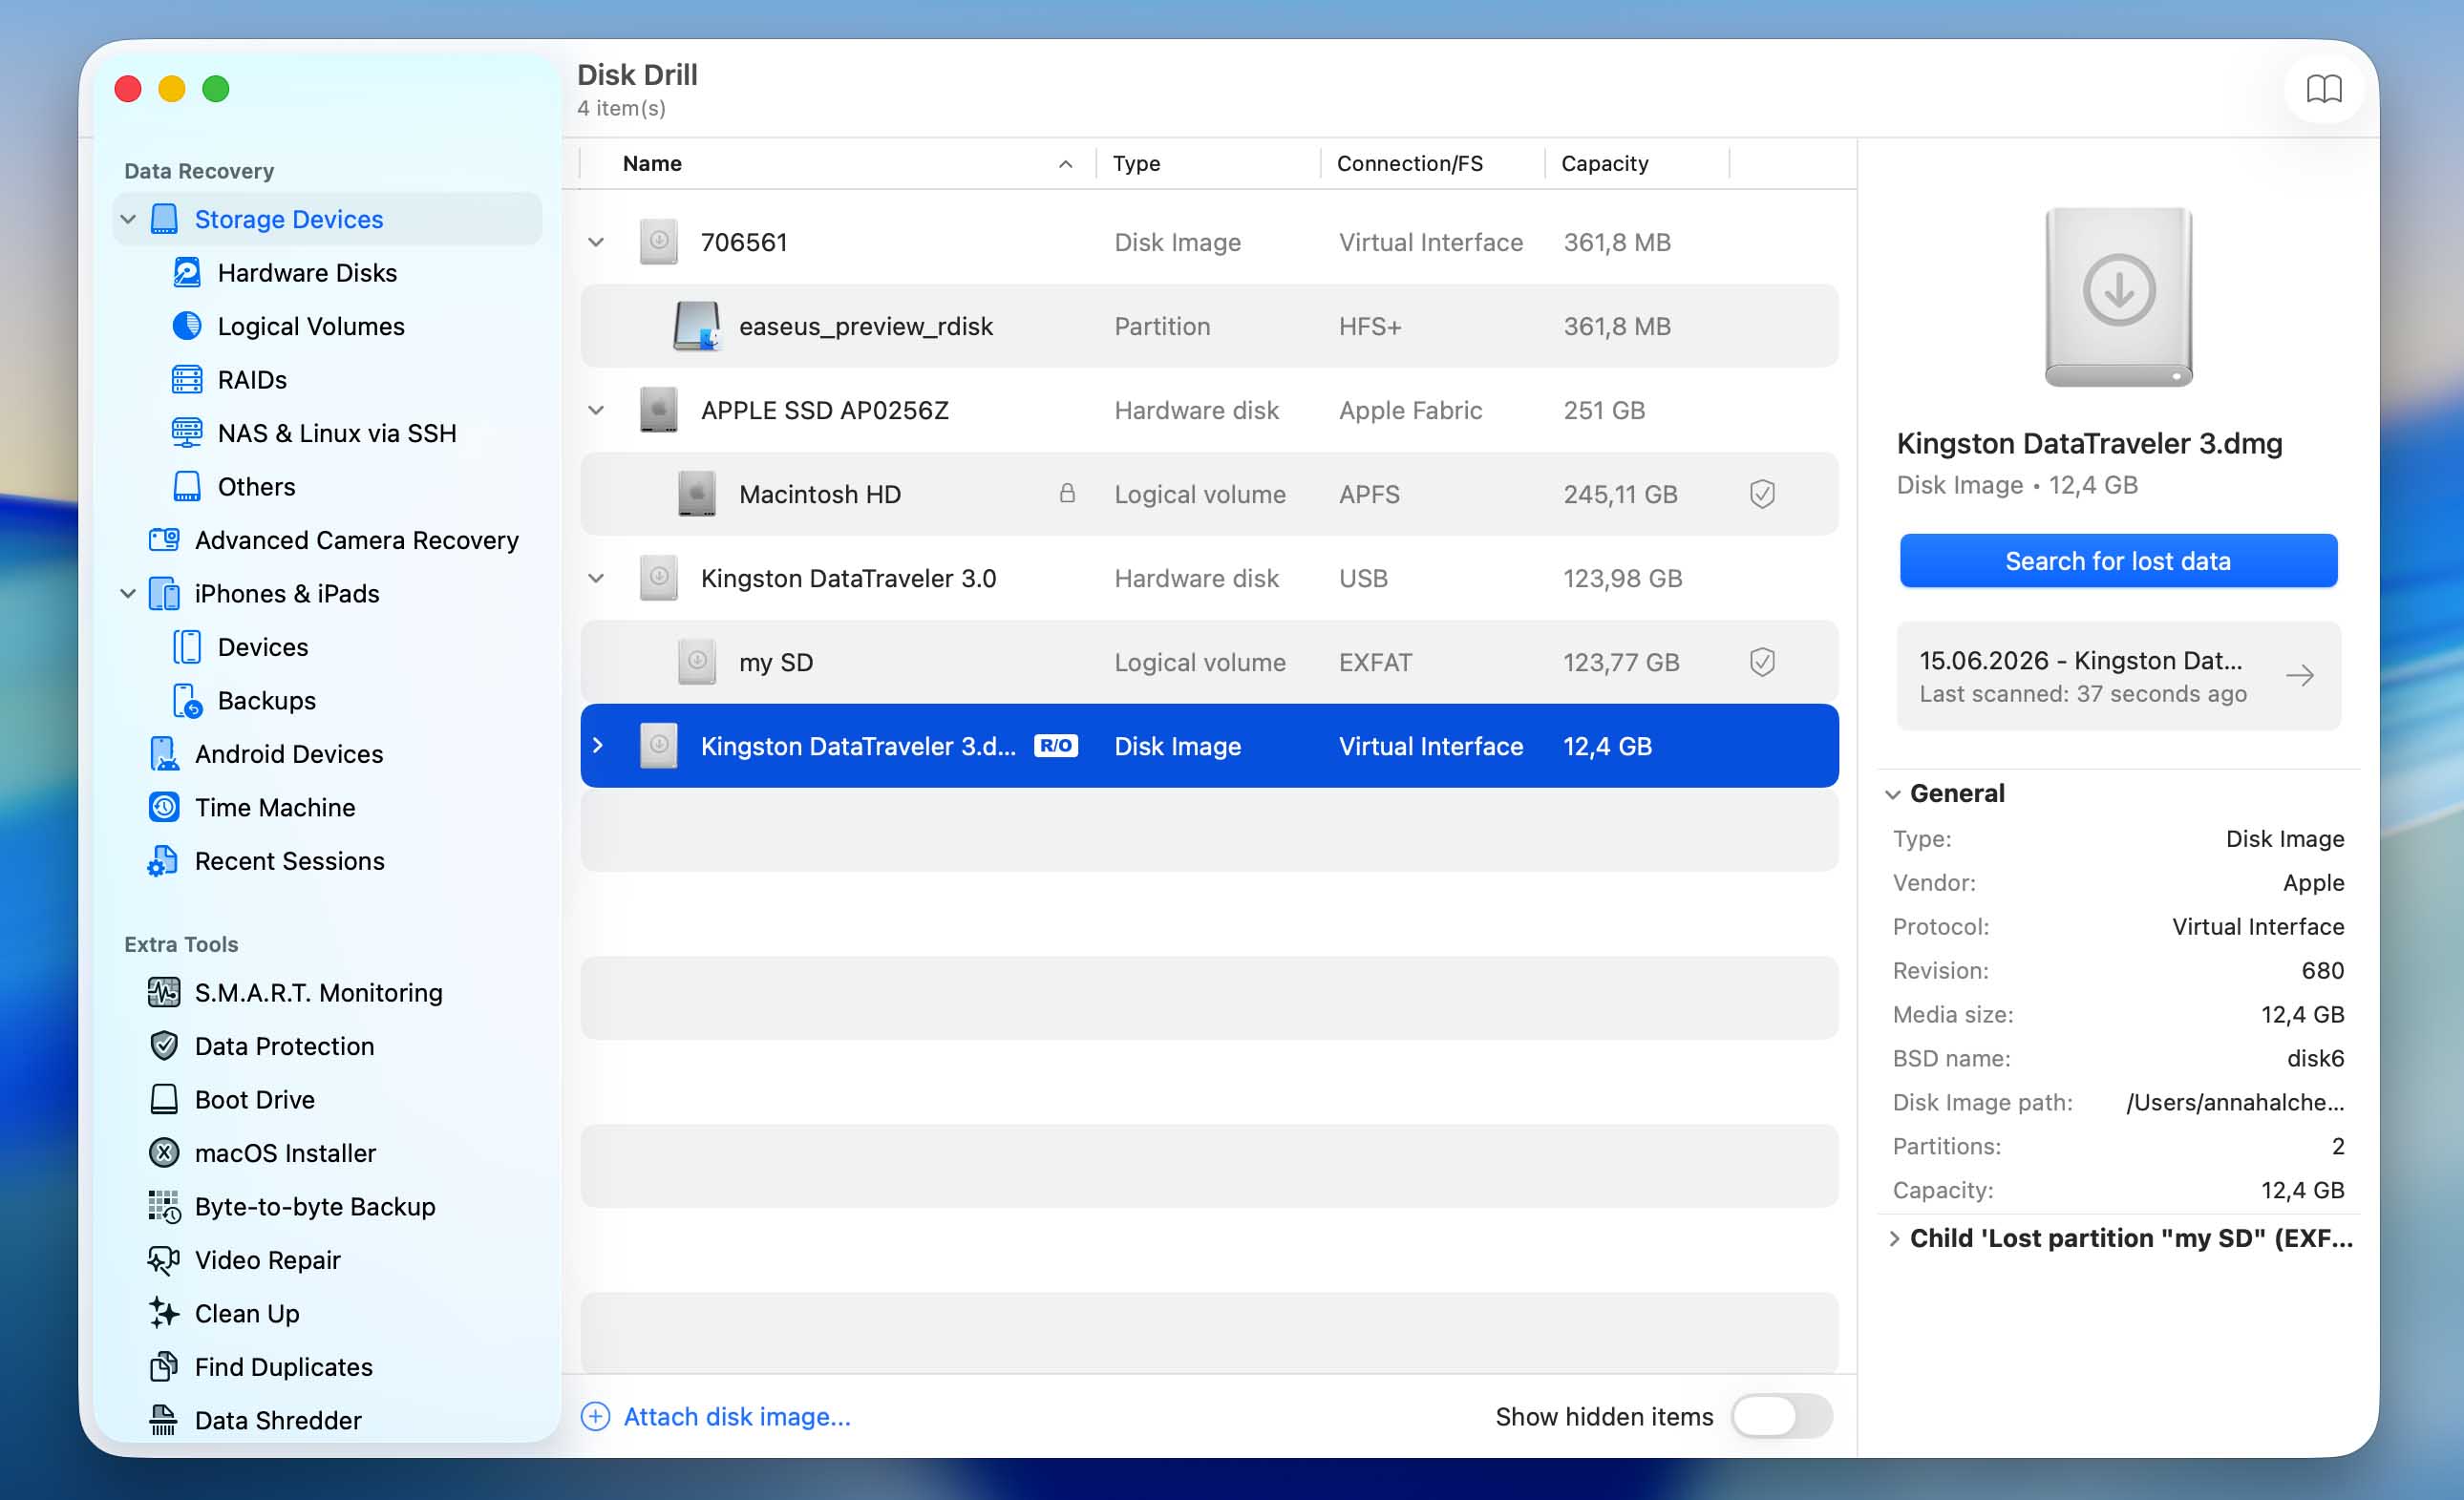Click the lock icon beside Macintosh HD

point(1067,493)
